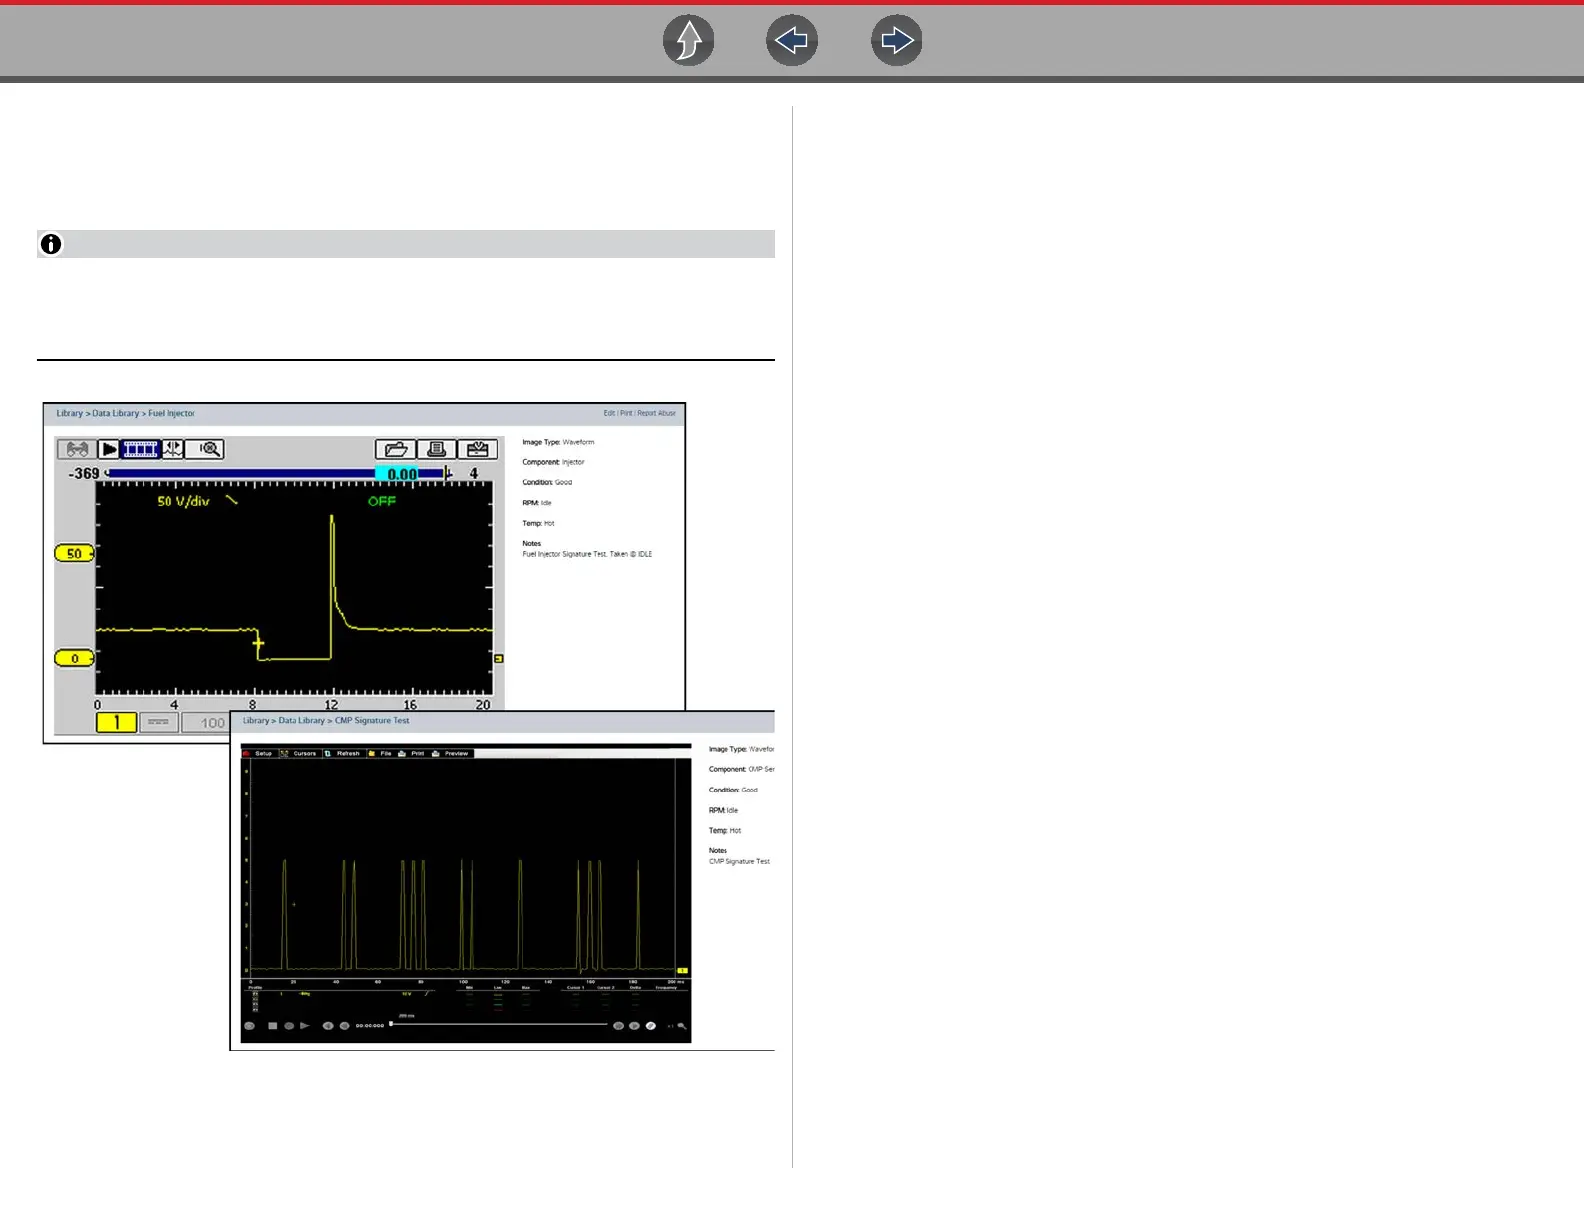Click the binoculars icon in injector toolbar
Screen dimensions: 1584x1224
click(x=77, y=449)
